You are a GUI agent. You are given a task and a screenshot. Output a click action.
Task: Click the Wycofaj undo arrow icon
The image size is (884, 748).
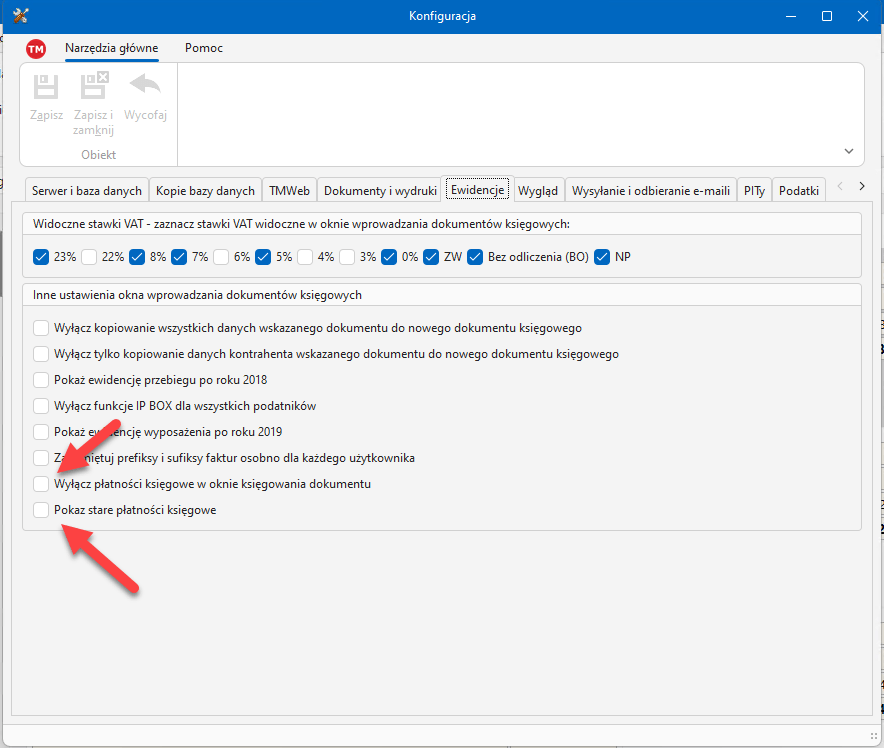click(x=145, y=86)
